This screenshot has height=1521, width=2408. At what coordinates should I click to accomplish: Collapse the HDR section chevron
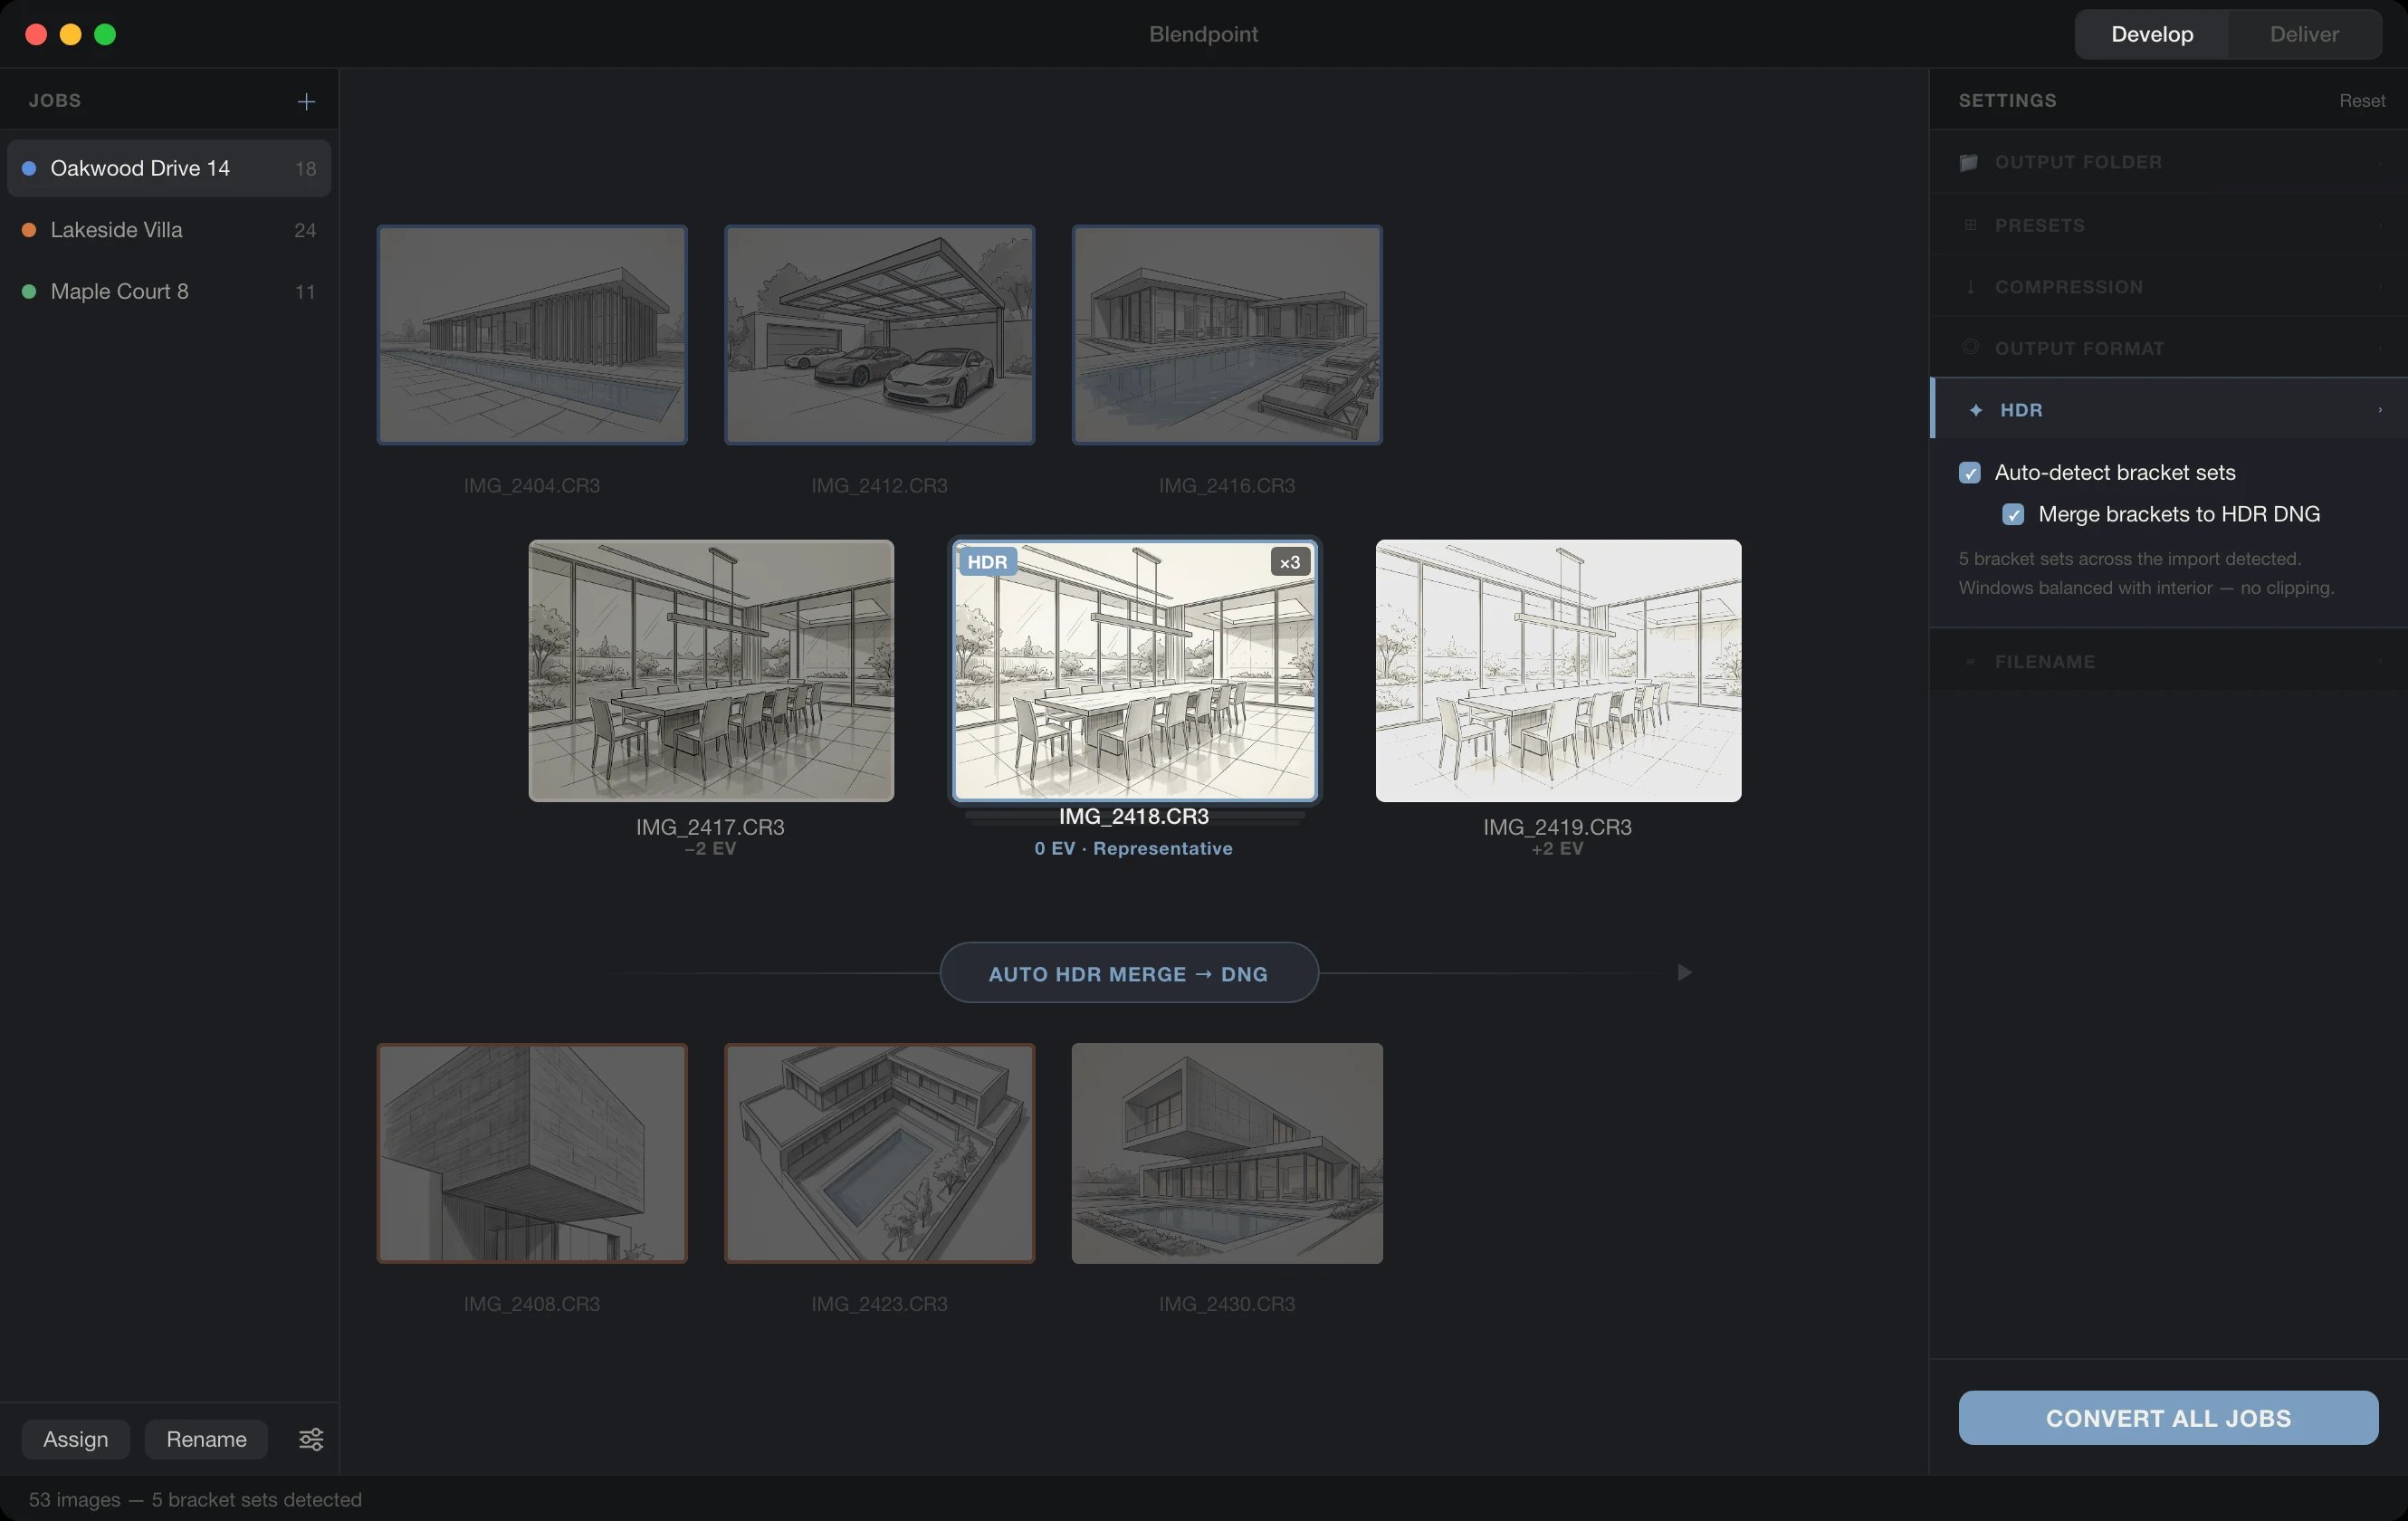[2380, 410]
